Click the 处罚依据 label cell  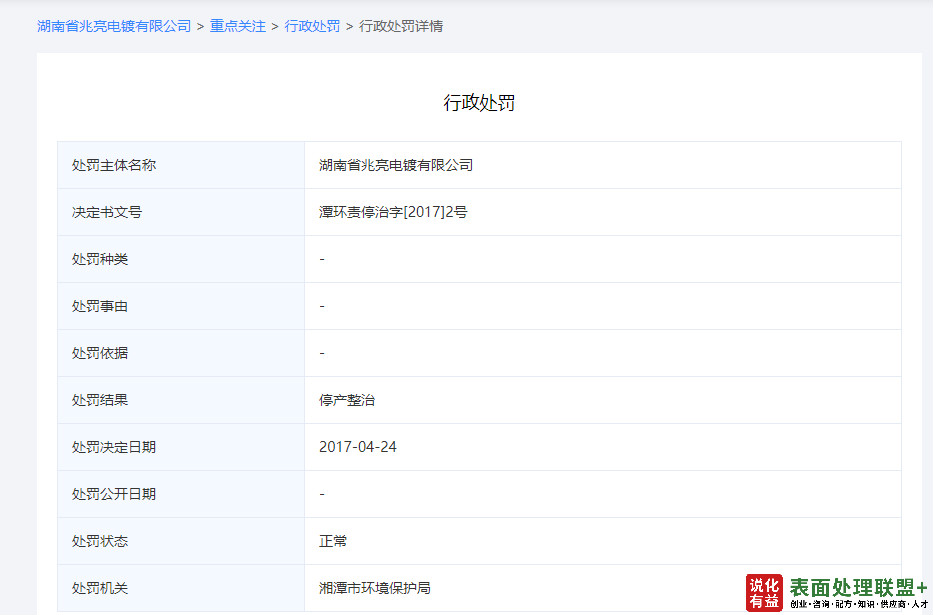[x=181, y=353]
